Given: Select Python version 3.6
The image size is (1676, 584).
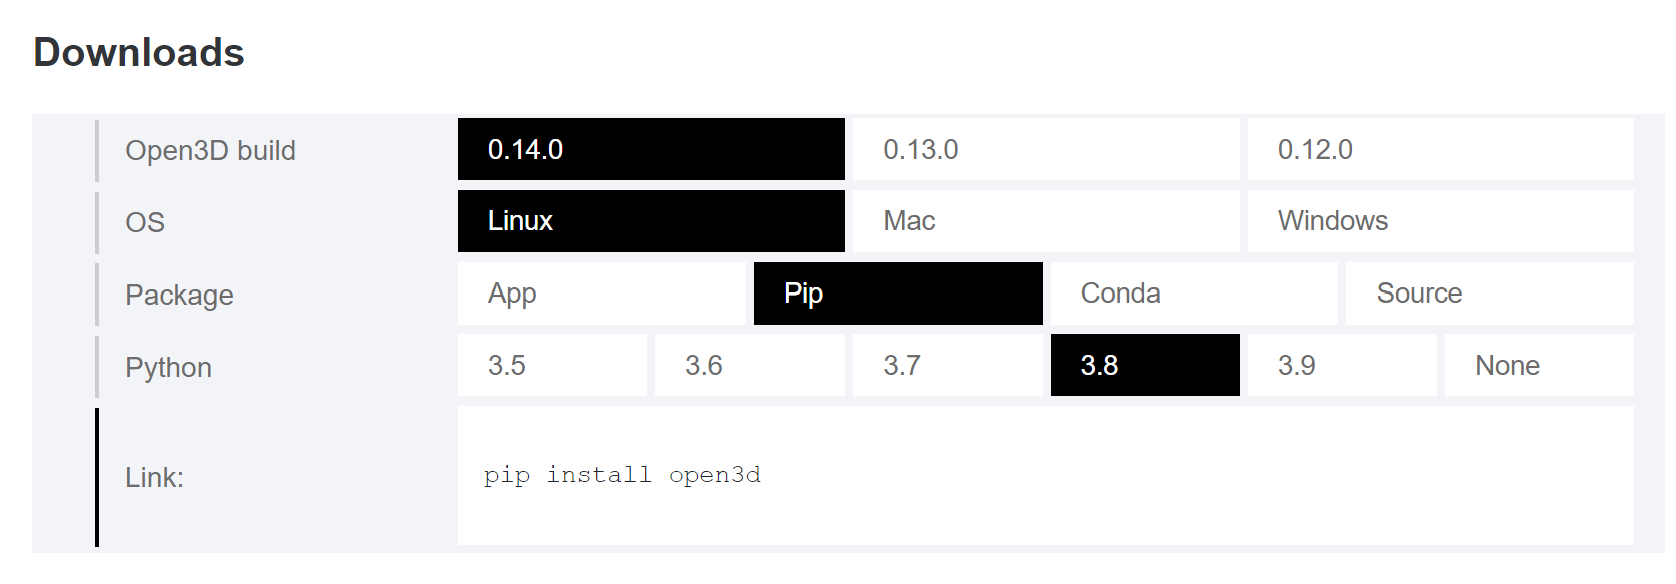Looking at the screenshot, I should point(749,365).
